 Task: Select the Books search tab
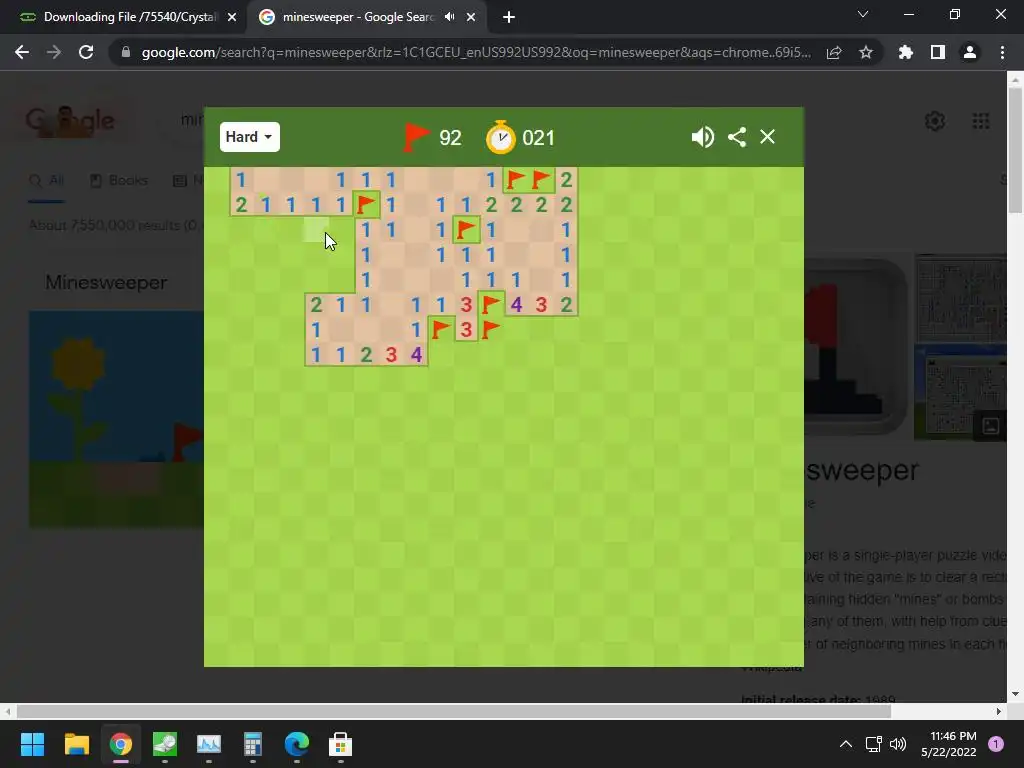pyautogui.click(x=119, y=180)
